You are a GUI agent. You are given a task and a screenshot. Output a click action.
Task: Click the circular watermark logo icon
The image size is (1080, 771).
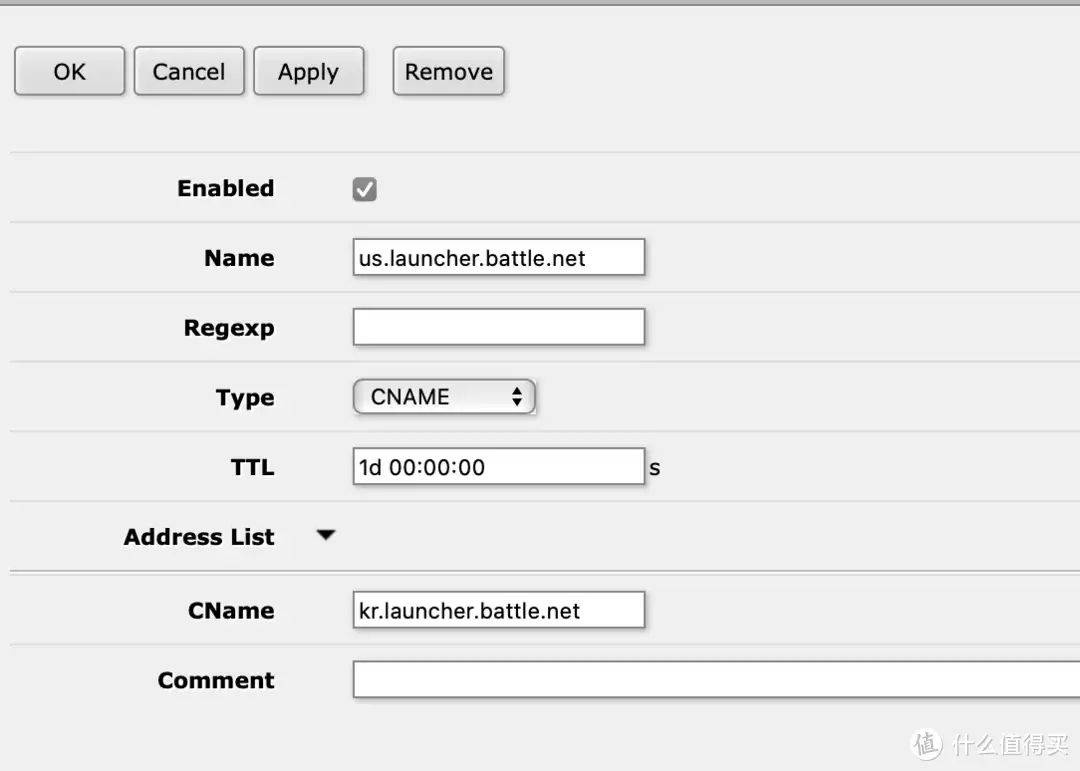[927, 743]
